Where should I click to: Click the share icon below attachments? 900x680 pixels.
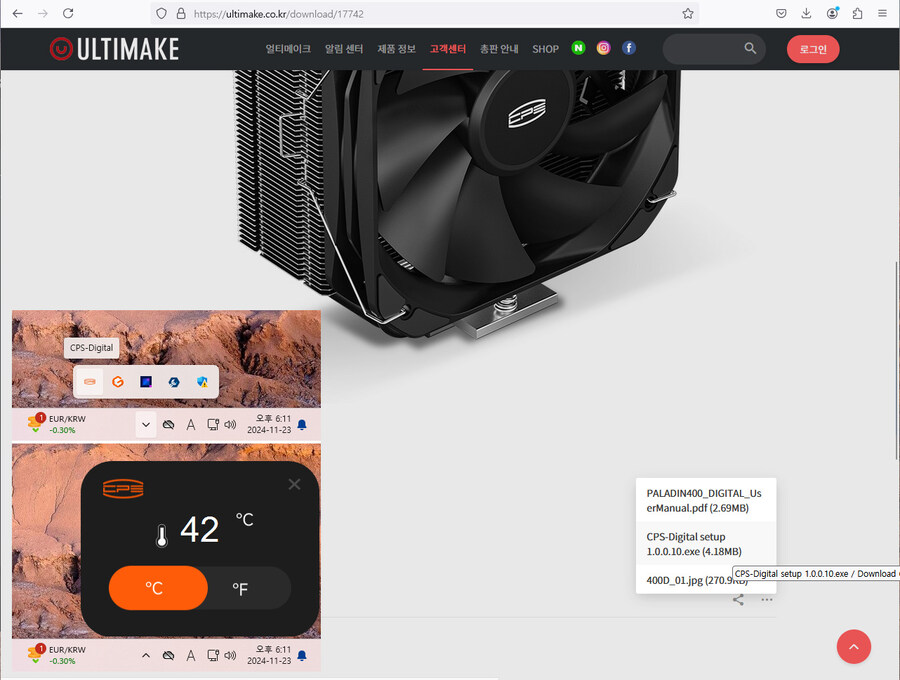(x=738, y=600)
